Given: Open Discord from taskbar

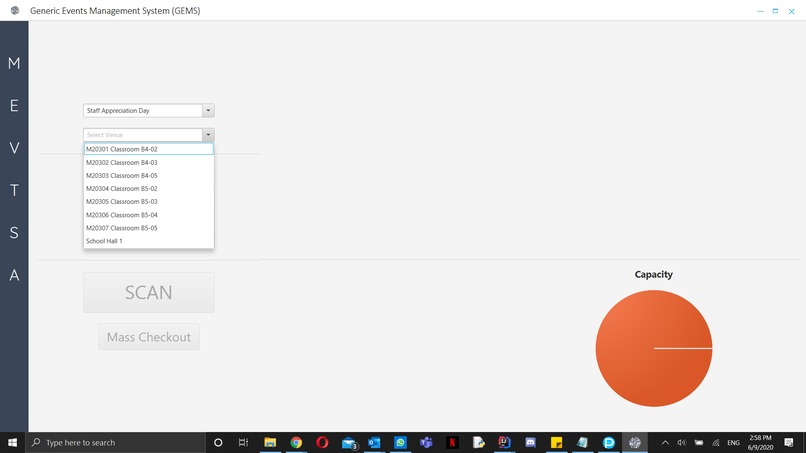Looking at the screenshot, I should 530,442.
